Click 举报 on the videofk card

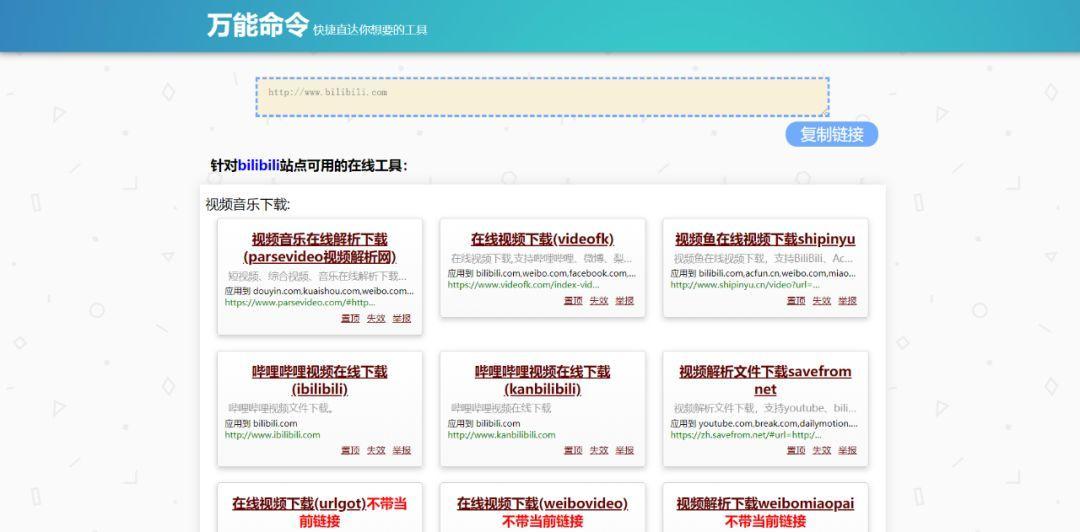625,300
